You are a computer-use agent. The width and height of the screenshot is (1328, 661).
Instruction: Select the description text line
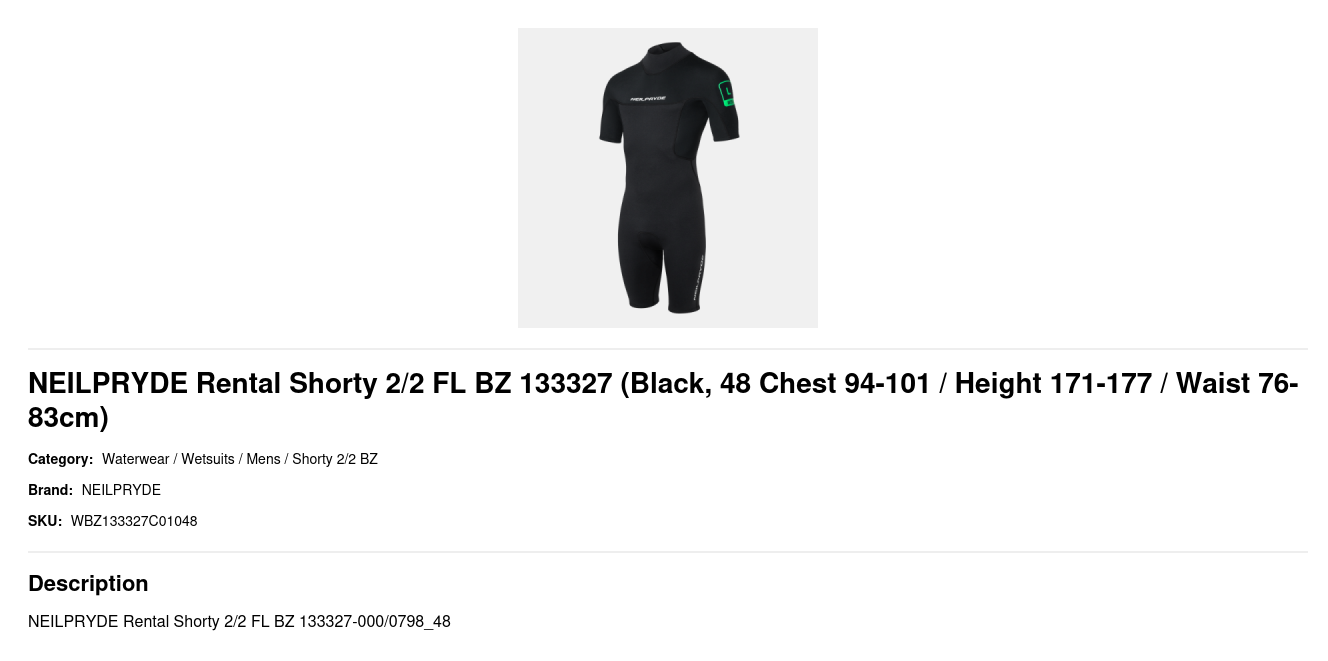click(x=239, y=621)
